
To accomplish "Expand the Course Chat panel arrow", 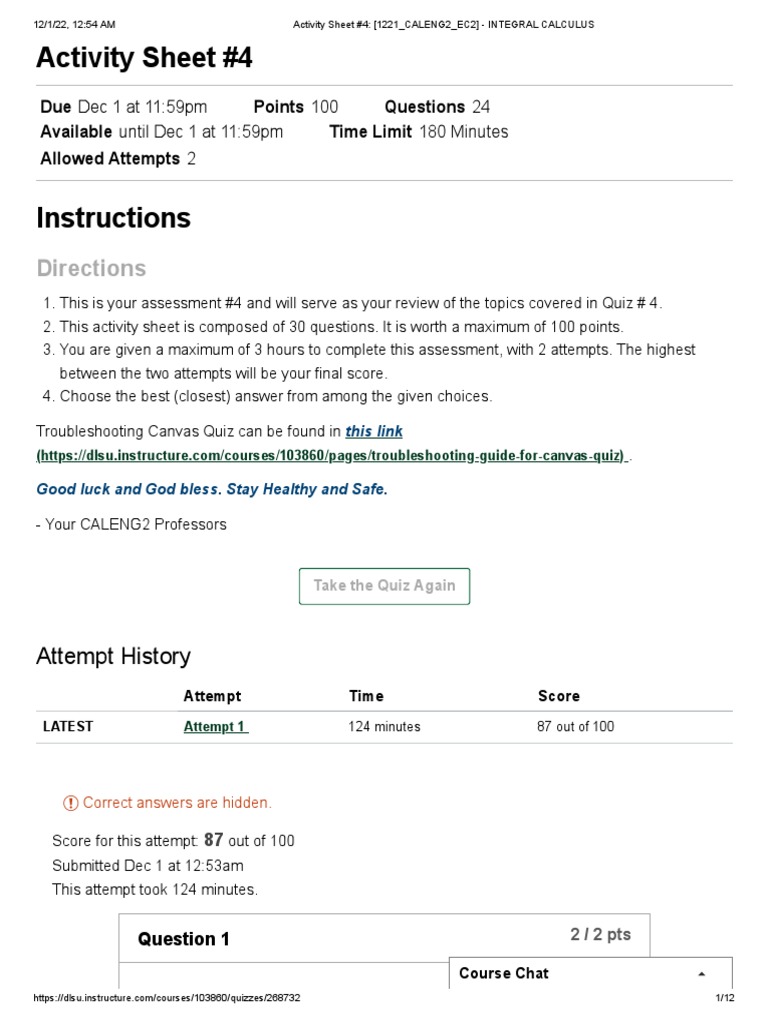I will pyautogui.click(x=701, y=974).
